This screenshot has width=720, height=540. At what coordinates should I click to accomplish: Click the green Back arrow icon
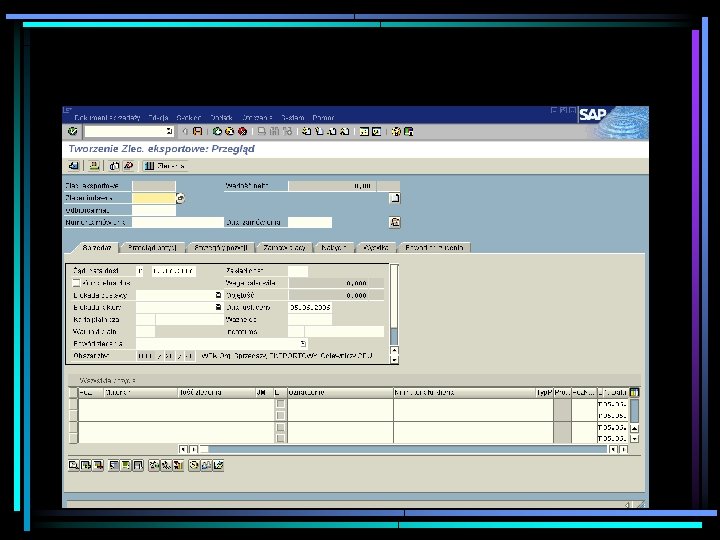pyautogui.click(x=217, y=131)
